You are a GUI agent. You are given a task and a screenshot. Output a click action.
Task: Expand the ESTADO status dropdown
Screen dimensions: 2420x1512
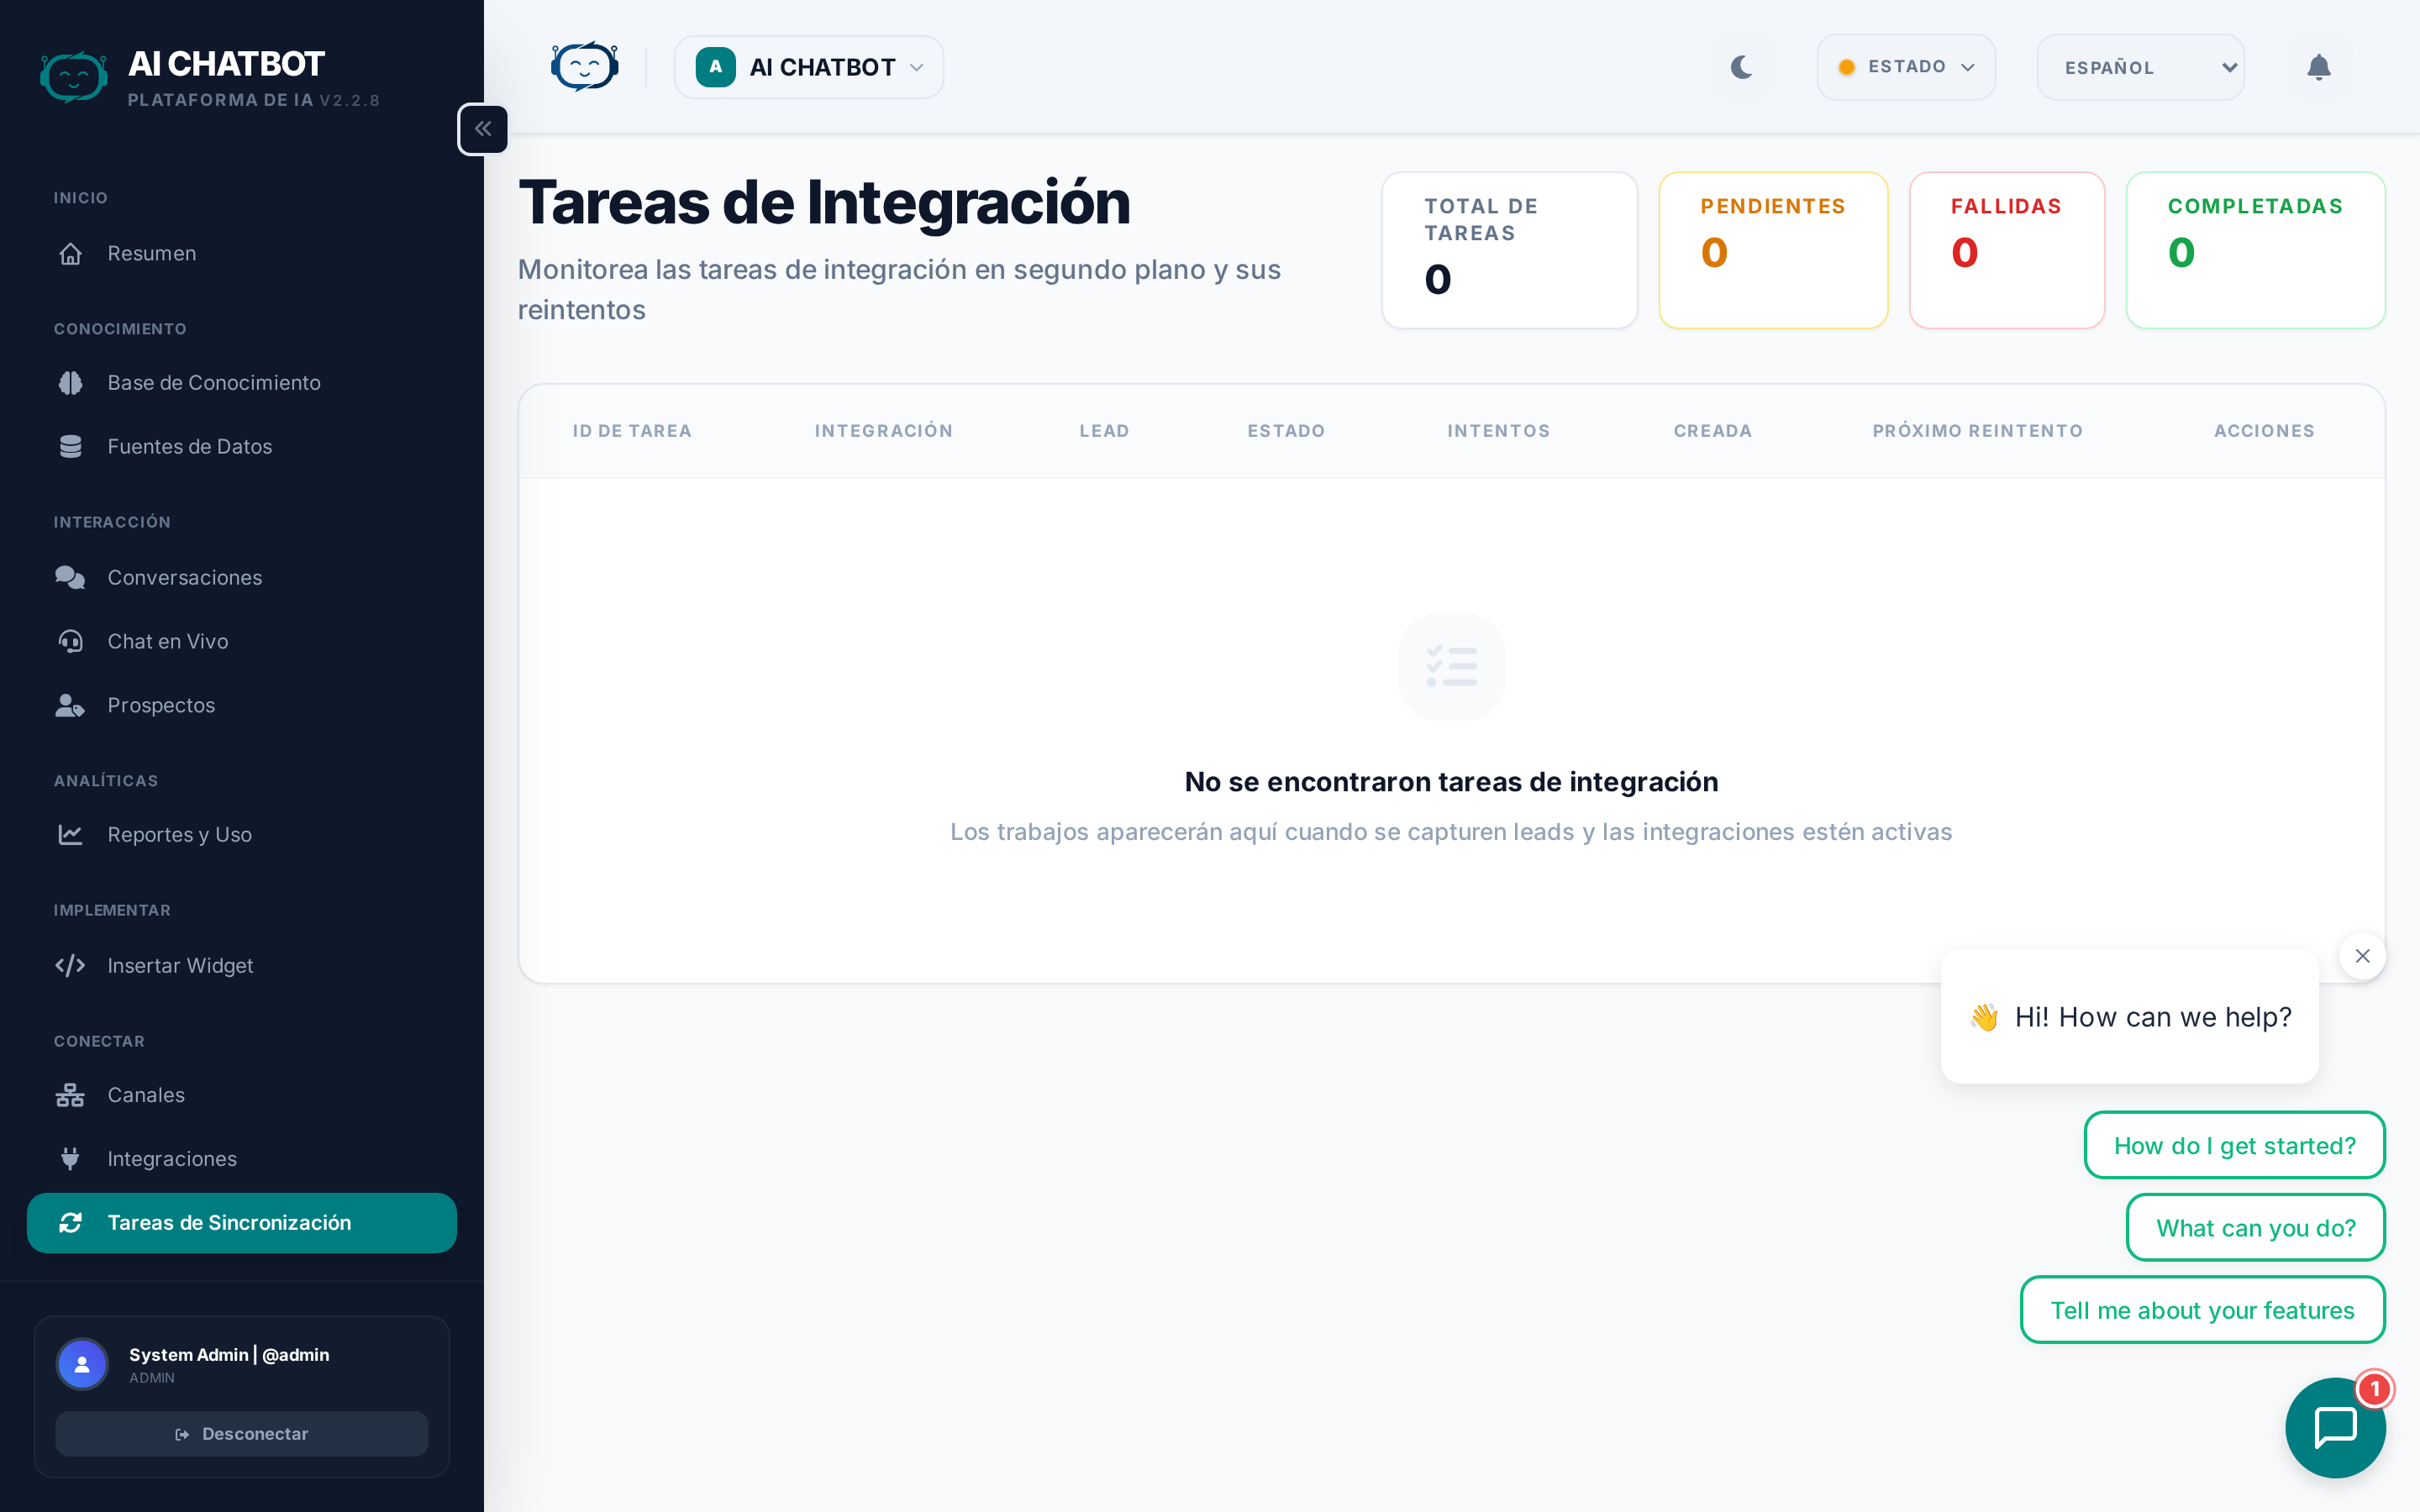[x=1905, y=67]
